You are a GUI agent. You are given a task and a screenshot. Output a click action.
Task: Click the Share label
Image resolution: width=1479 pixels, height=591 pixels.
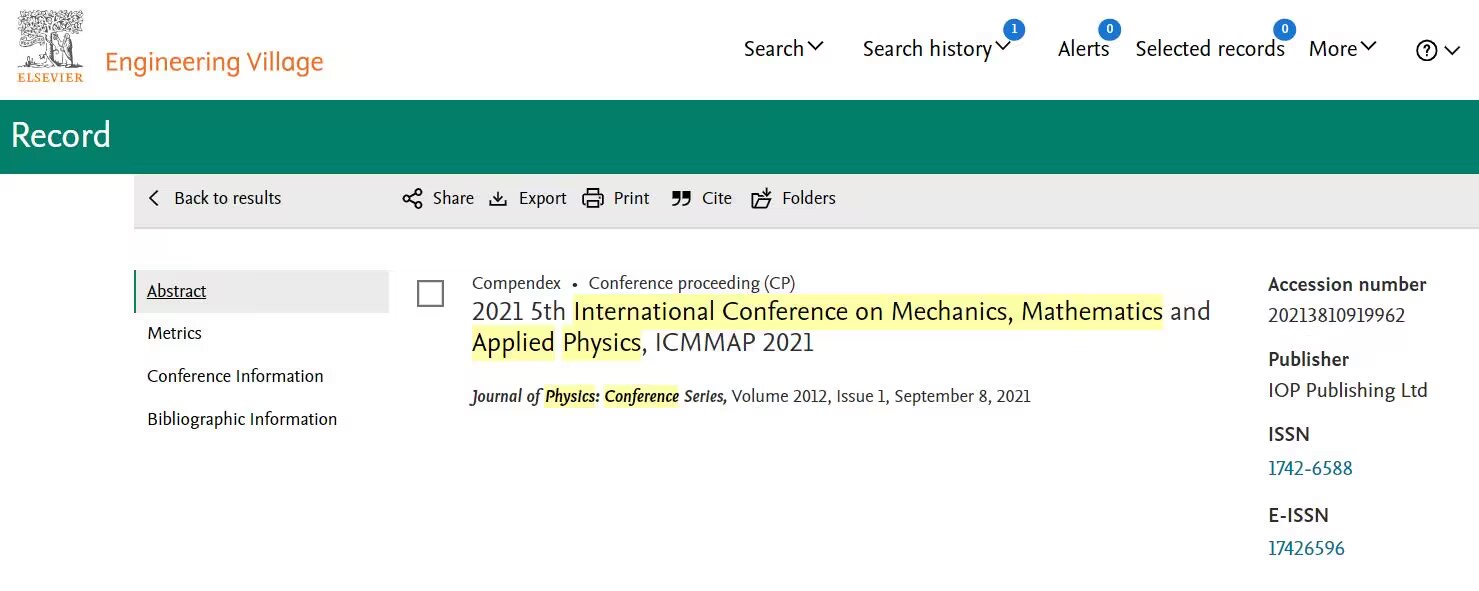(453, 198)
